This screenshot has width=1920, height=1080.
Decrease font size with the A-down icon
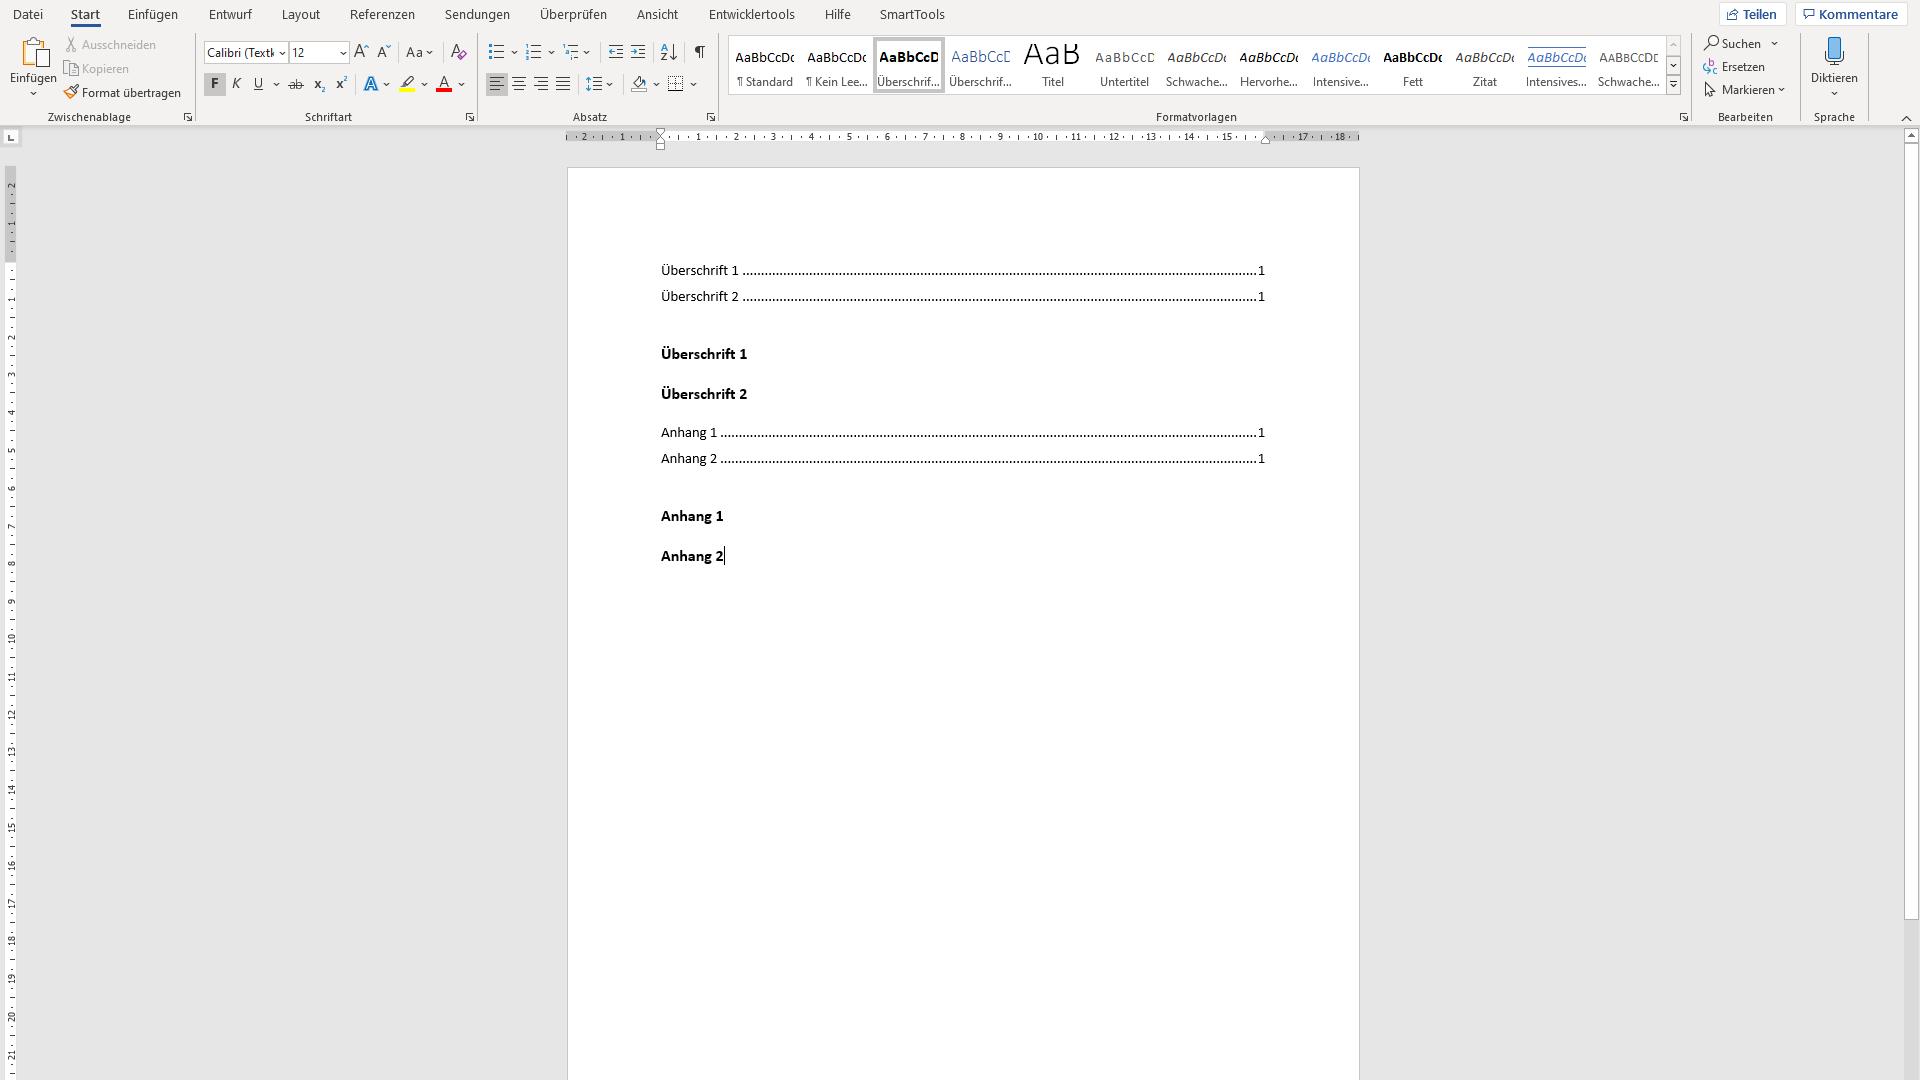(x=383, y=52)
